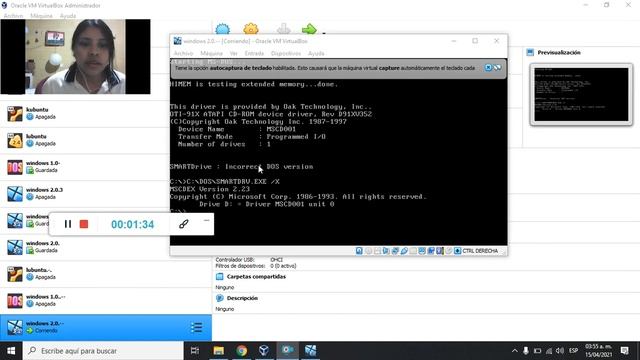Open the Carpetas compartidas section header
Viewport: 640px width, 360px height.
(256, 277)
